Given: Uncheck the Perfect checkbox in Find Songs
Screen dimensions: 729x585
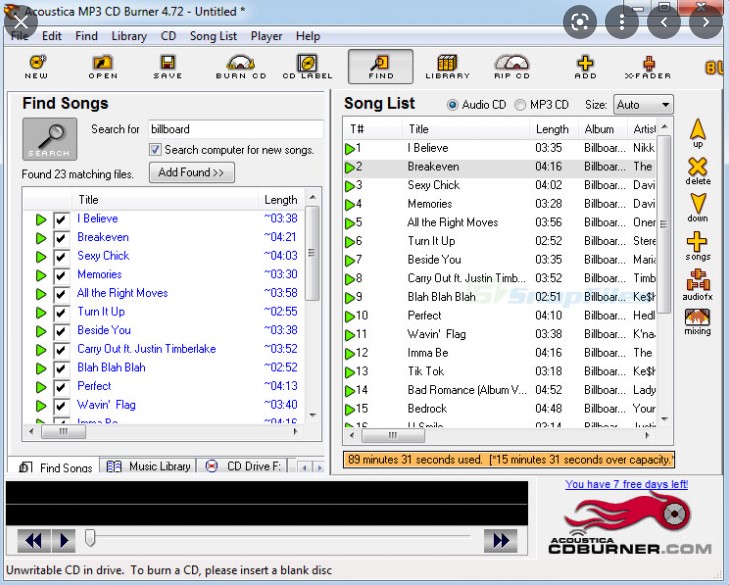Looking at the screenshot, I should tap(61, 387).
